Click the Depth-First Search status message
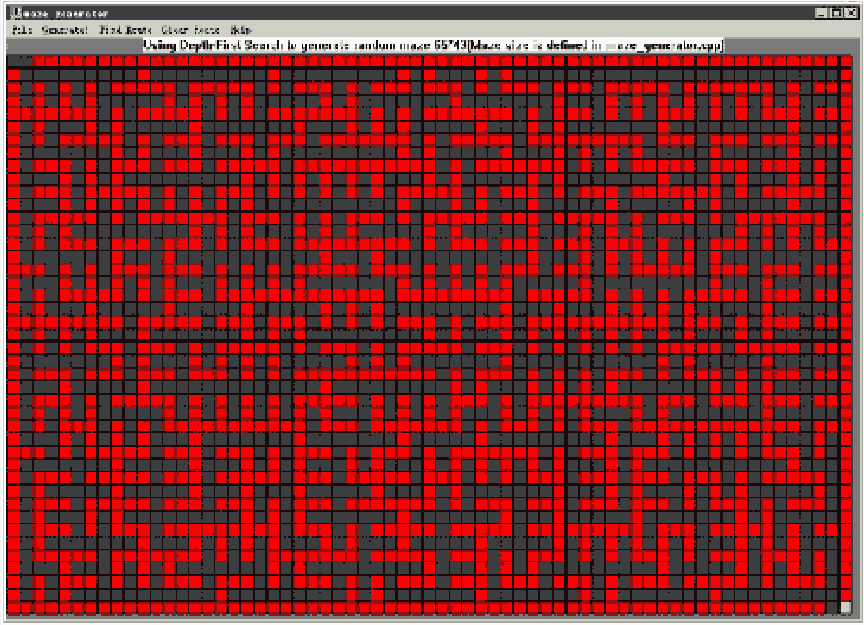864x625 pixels. (x=433, y=46)
